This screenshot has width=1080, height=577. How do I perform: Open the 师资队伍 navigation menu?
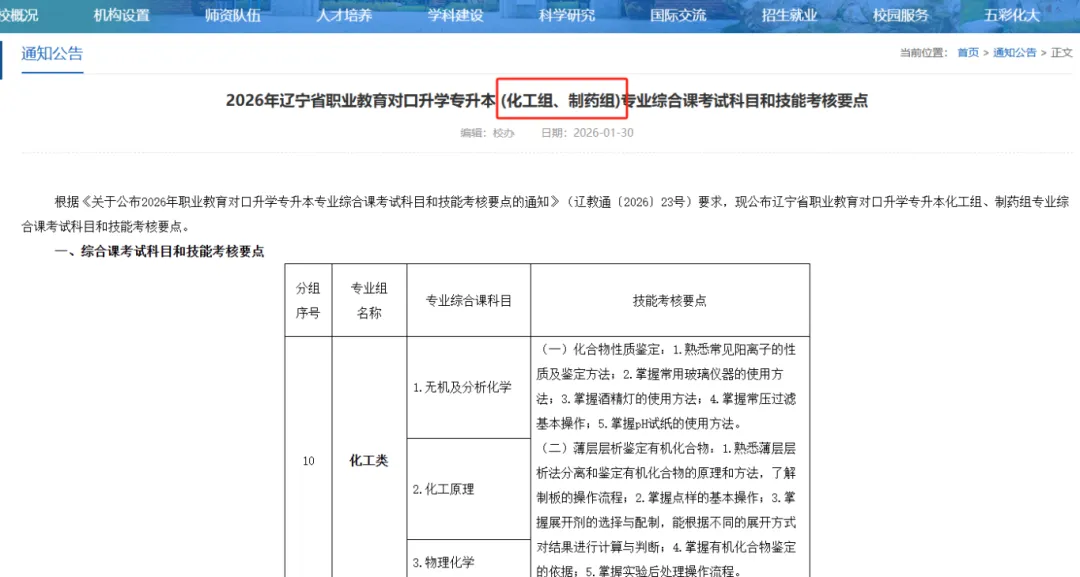(233, 15)
